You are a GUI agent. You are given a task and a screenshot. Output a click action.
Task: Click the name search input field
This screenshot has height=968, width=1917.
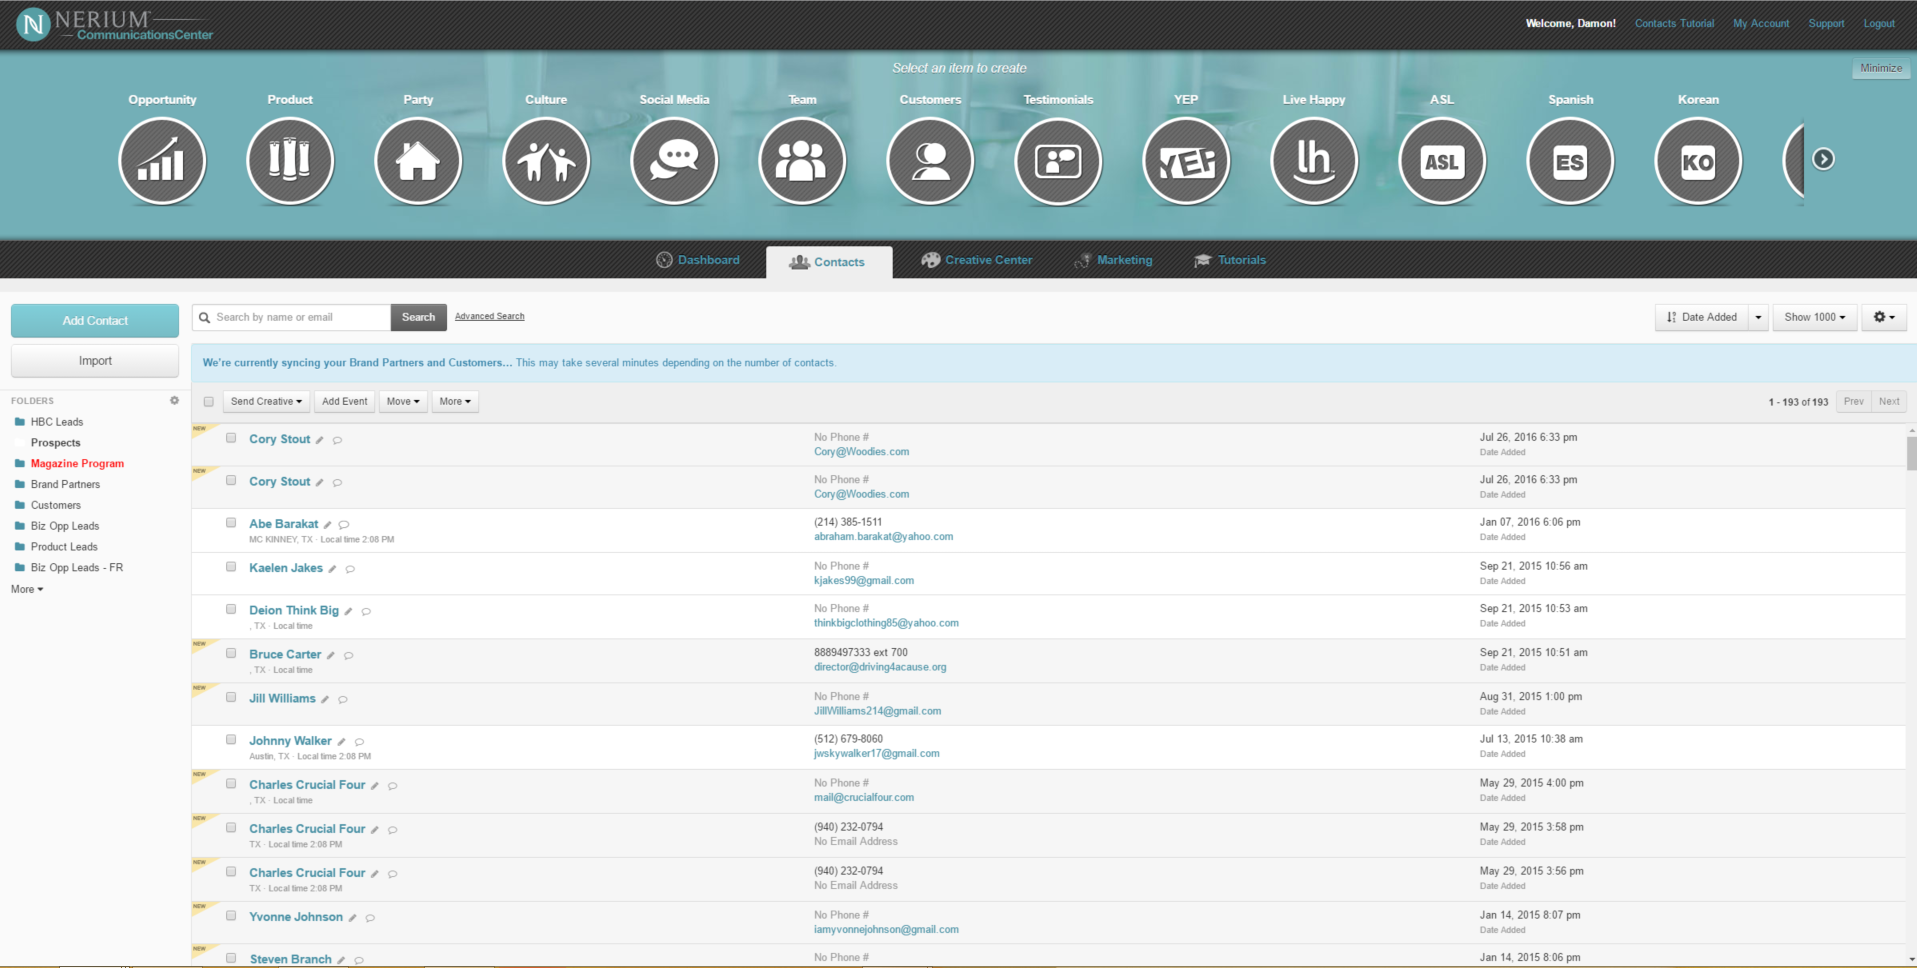click(x=291, y=317)
